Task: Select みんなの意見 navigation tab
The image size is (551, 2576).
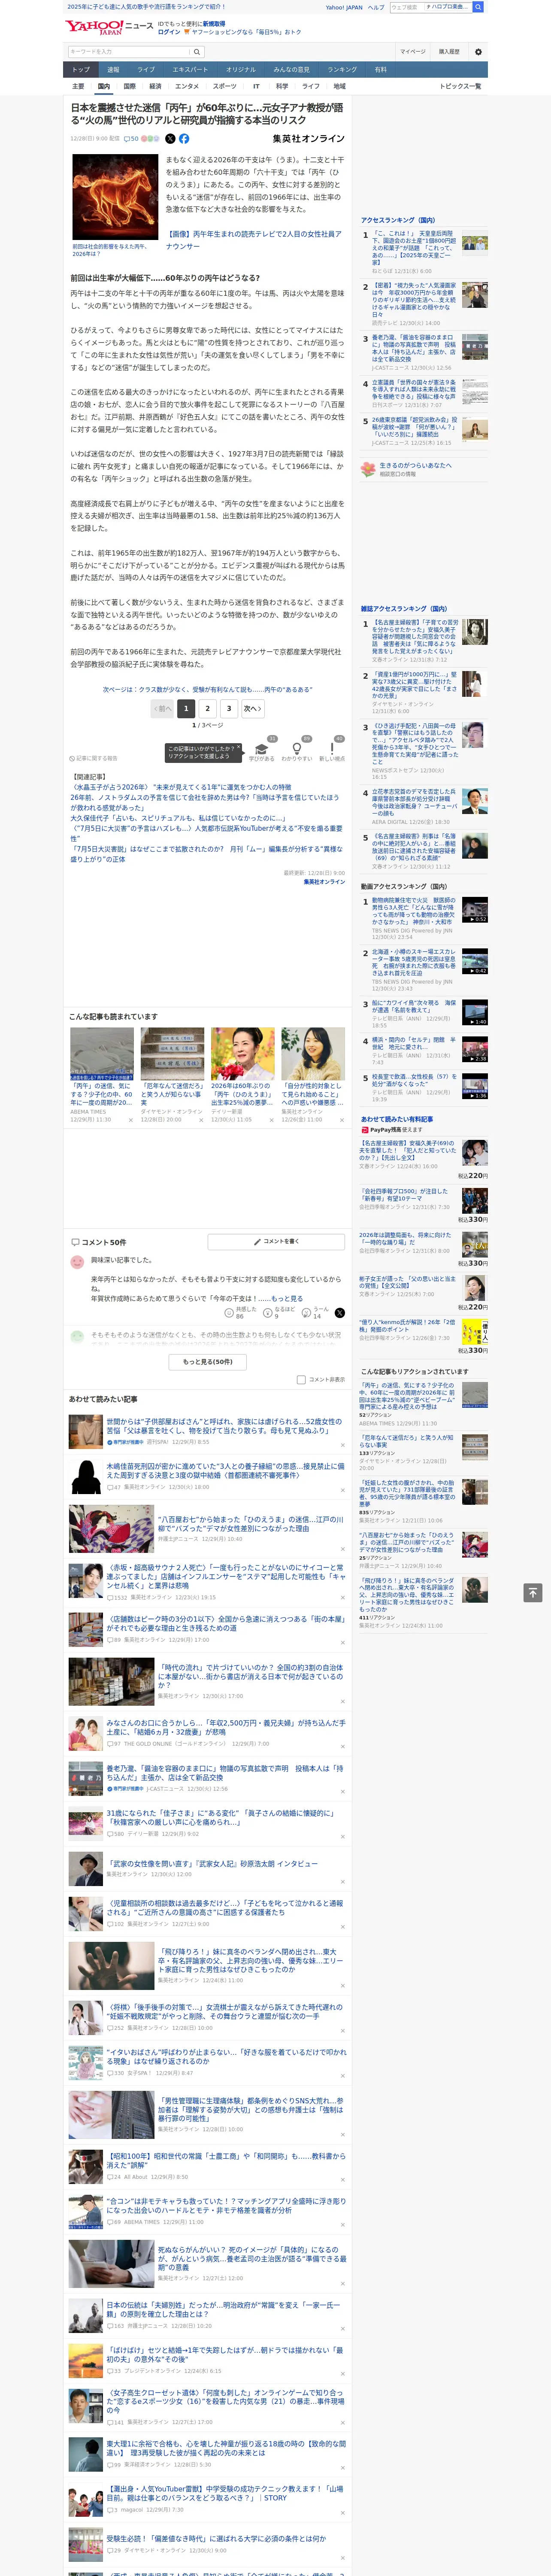Action: (291, 70)
